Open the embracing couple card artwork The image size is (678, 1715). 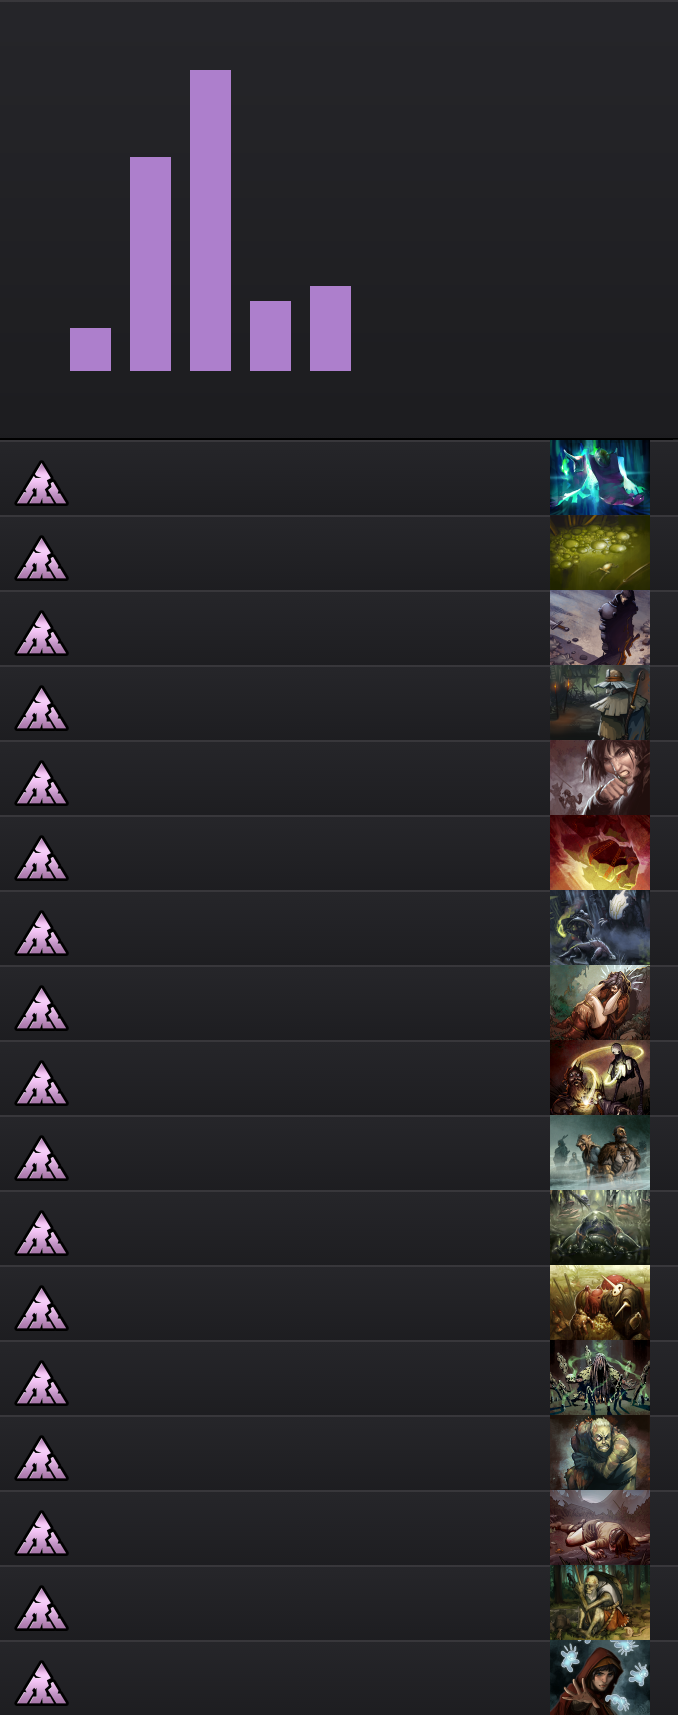[600, 1003]
